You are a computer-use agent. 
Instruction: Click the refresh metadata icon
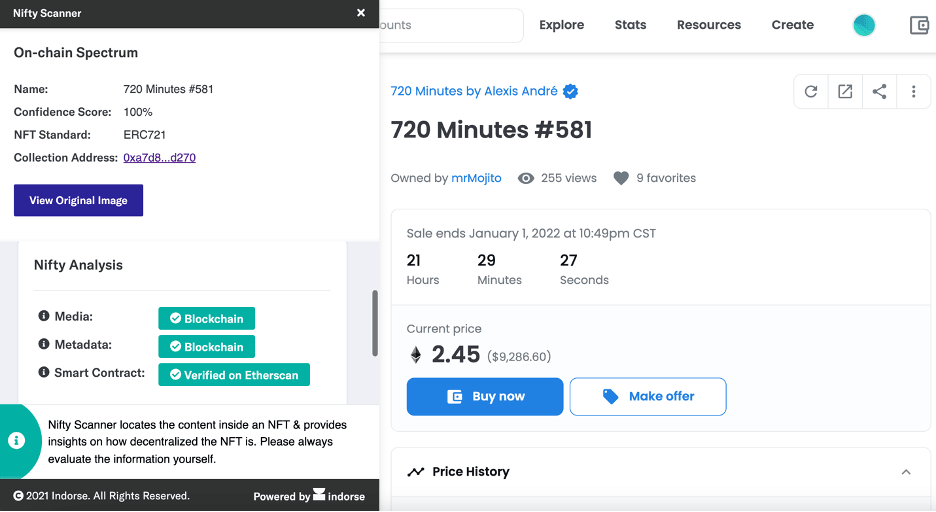[x=811, y=91]
